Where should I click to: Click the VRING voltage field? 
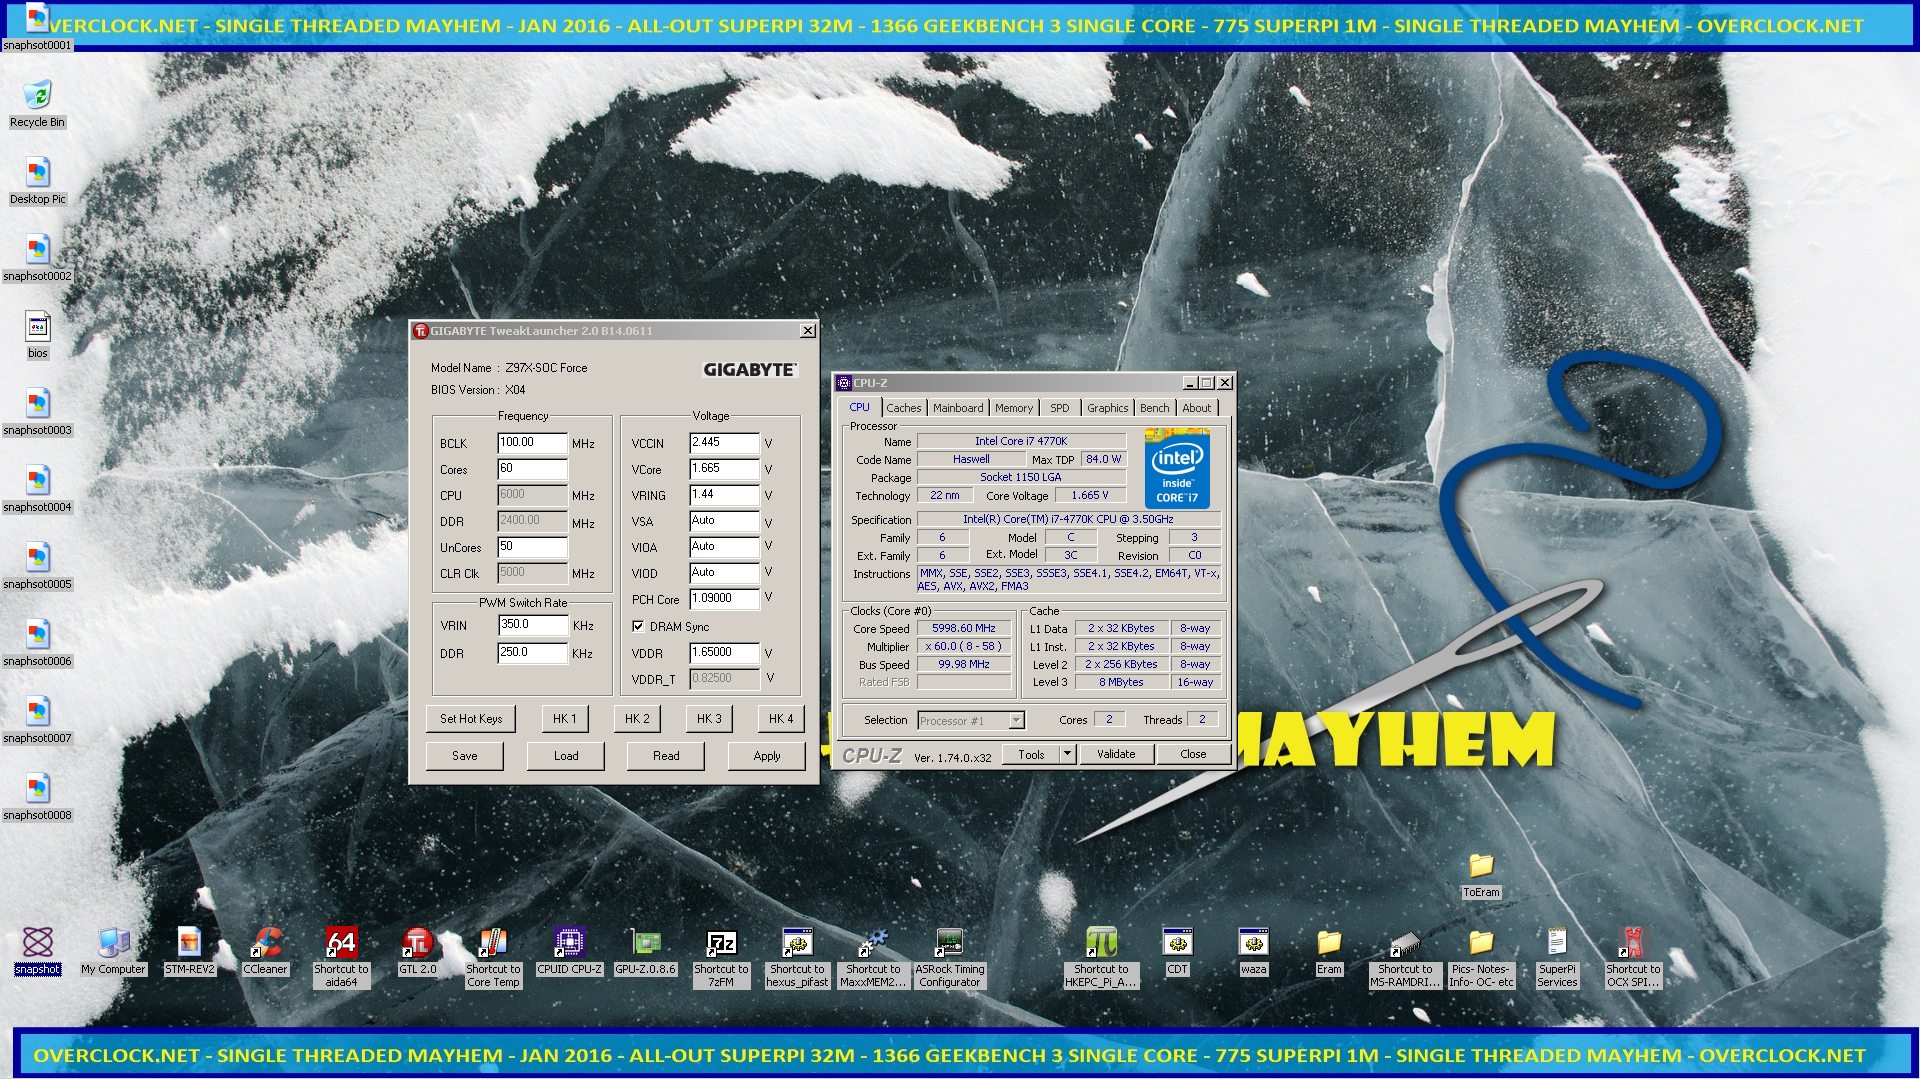[x=725, y=494]
